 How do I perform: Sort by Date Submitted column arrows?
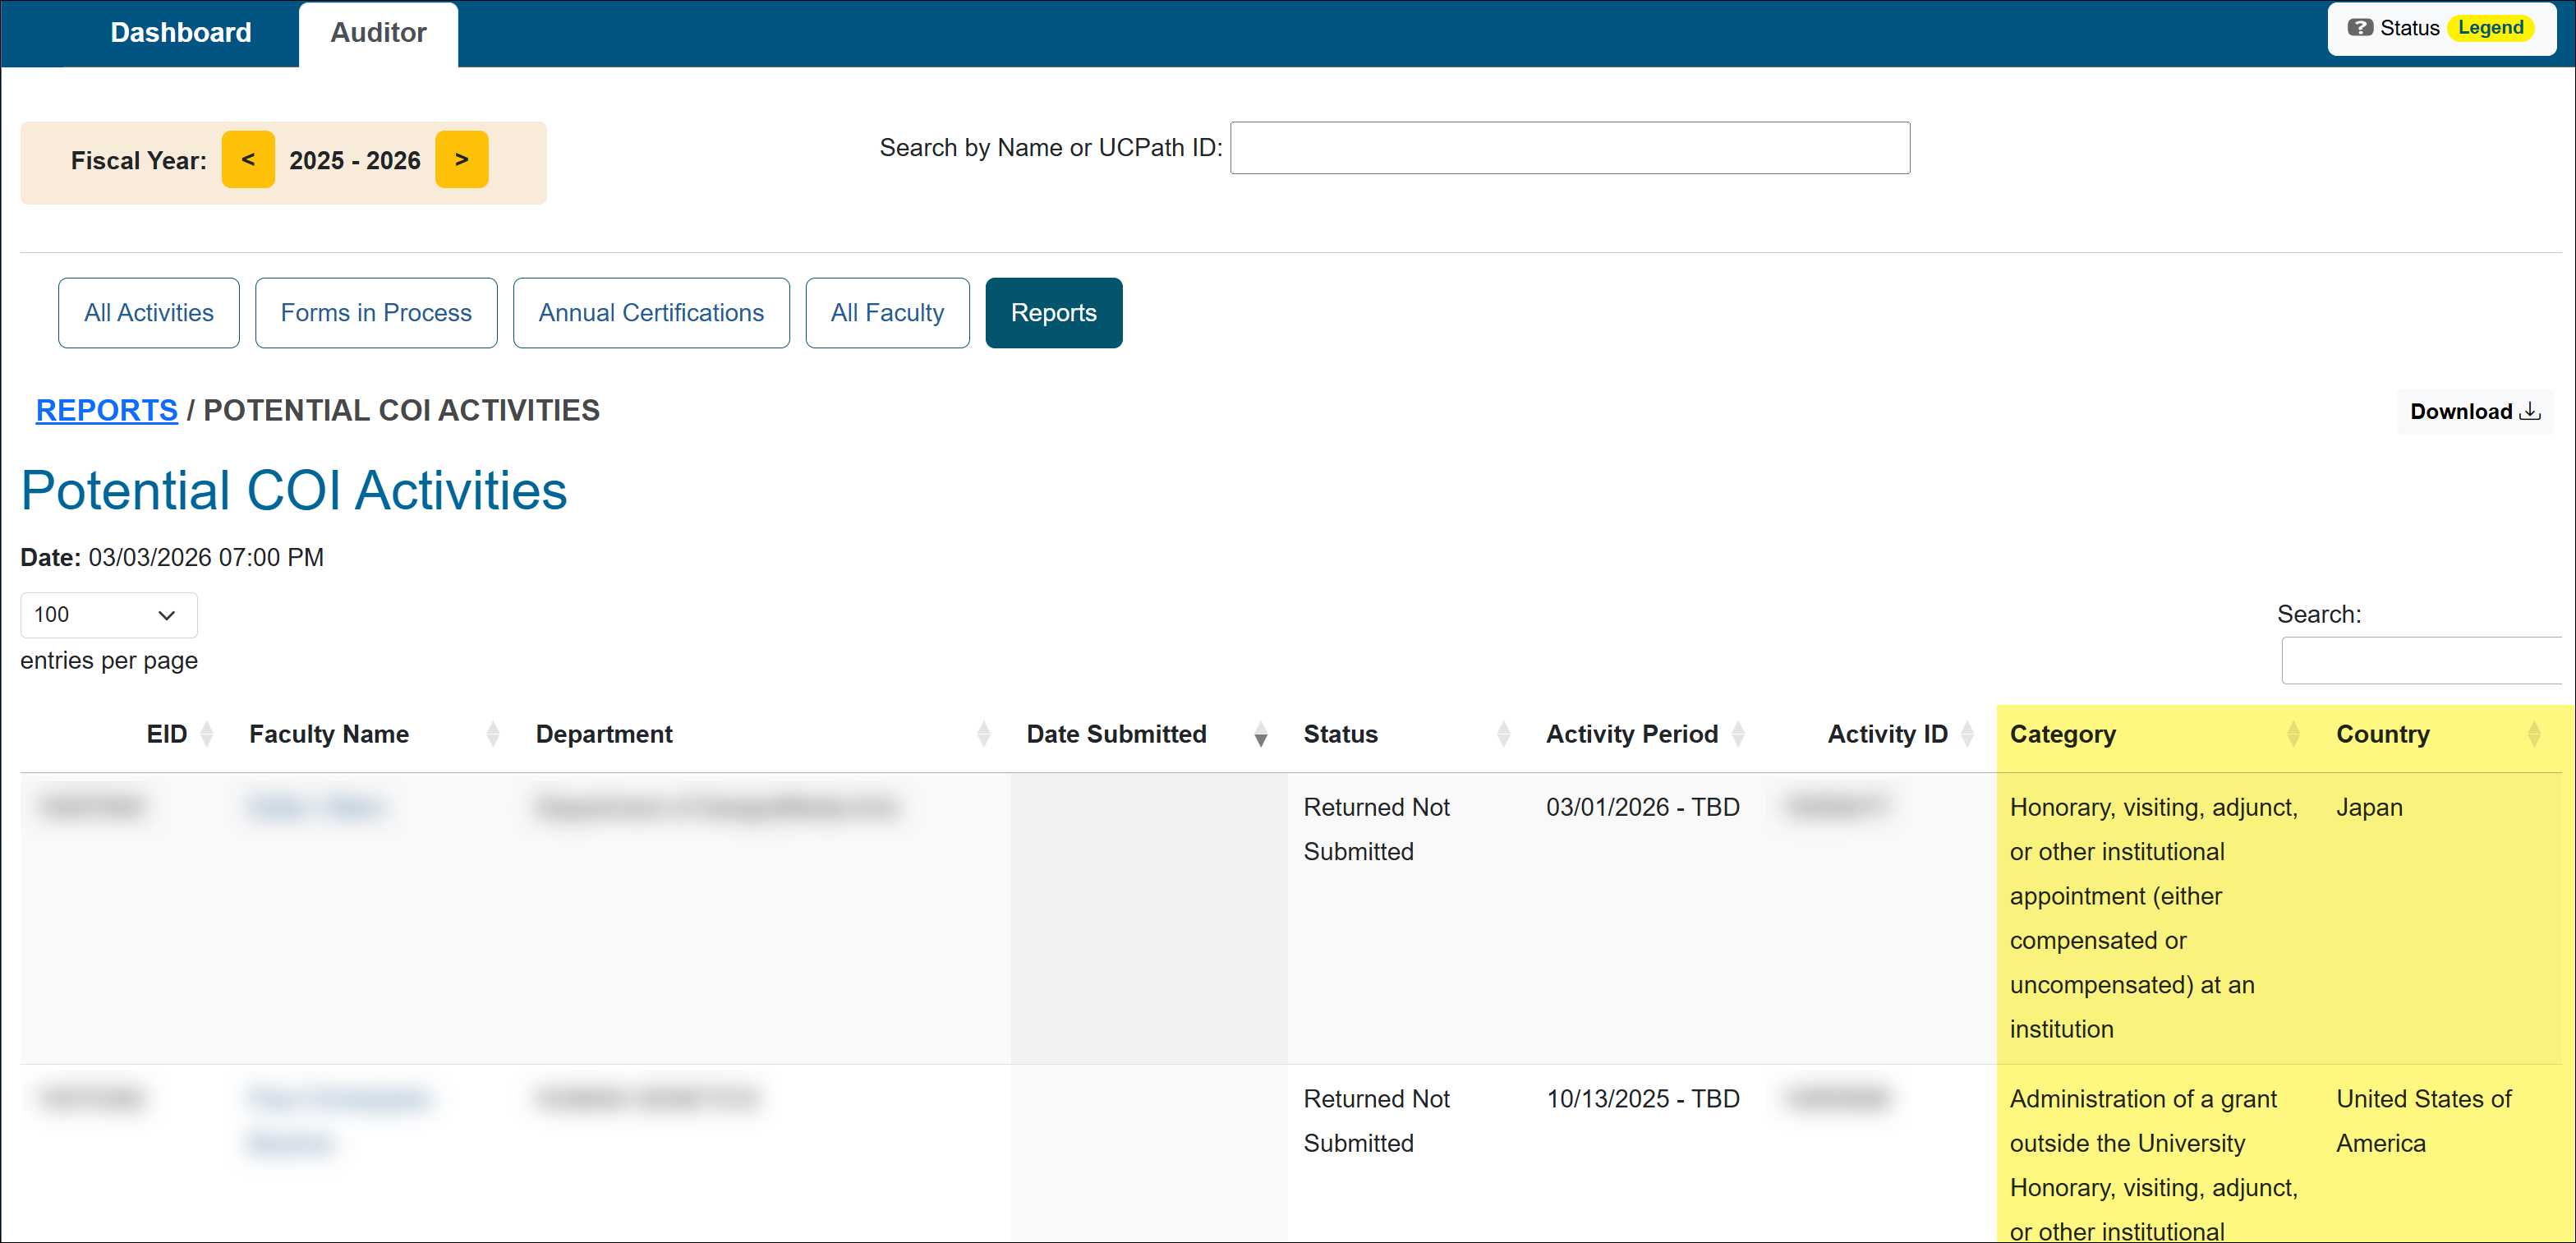pos(1260,734)
